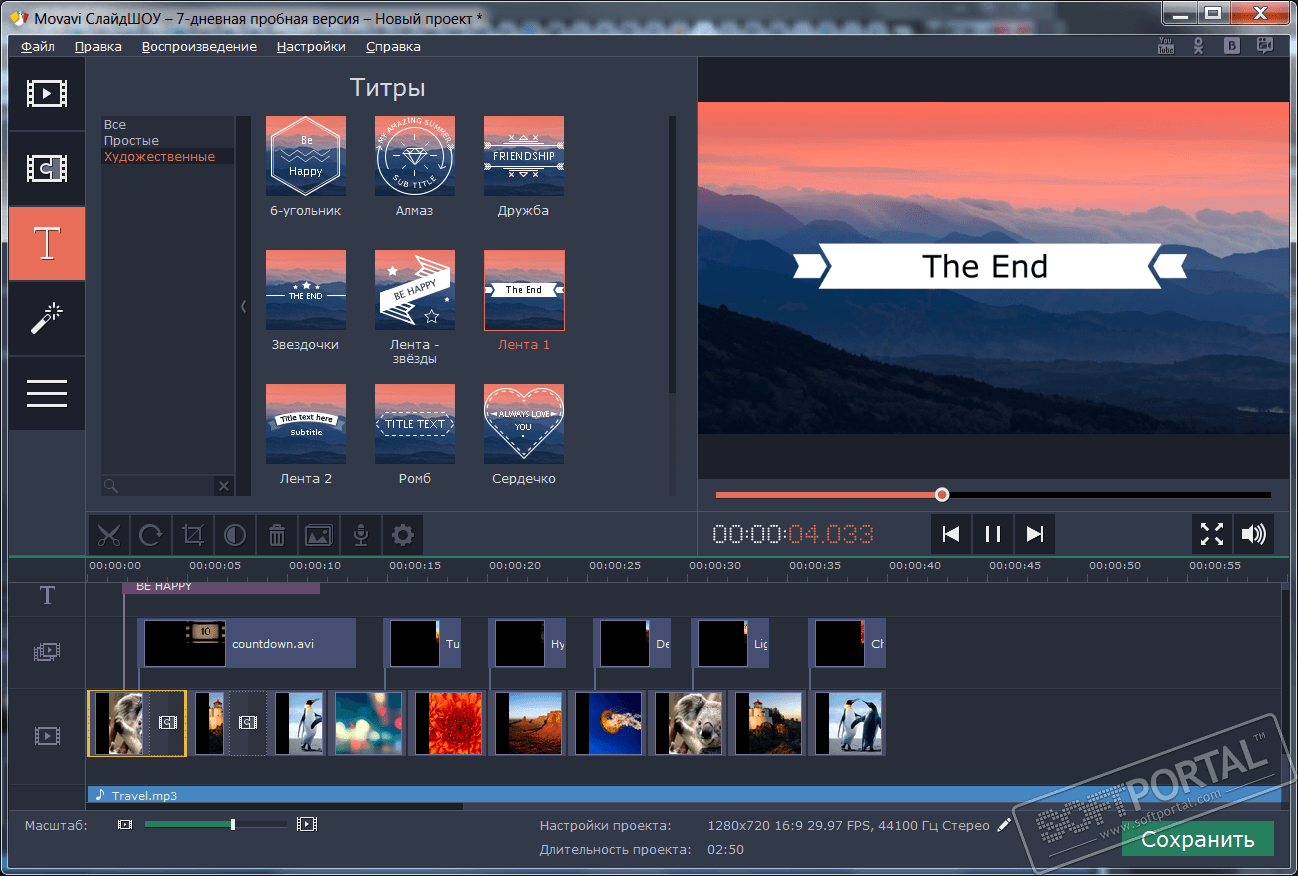Open the Filters magic wand tab
The height and width of the screenshot is (876, 1298).
47,319
